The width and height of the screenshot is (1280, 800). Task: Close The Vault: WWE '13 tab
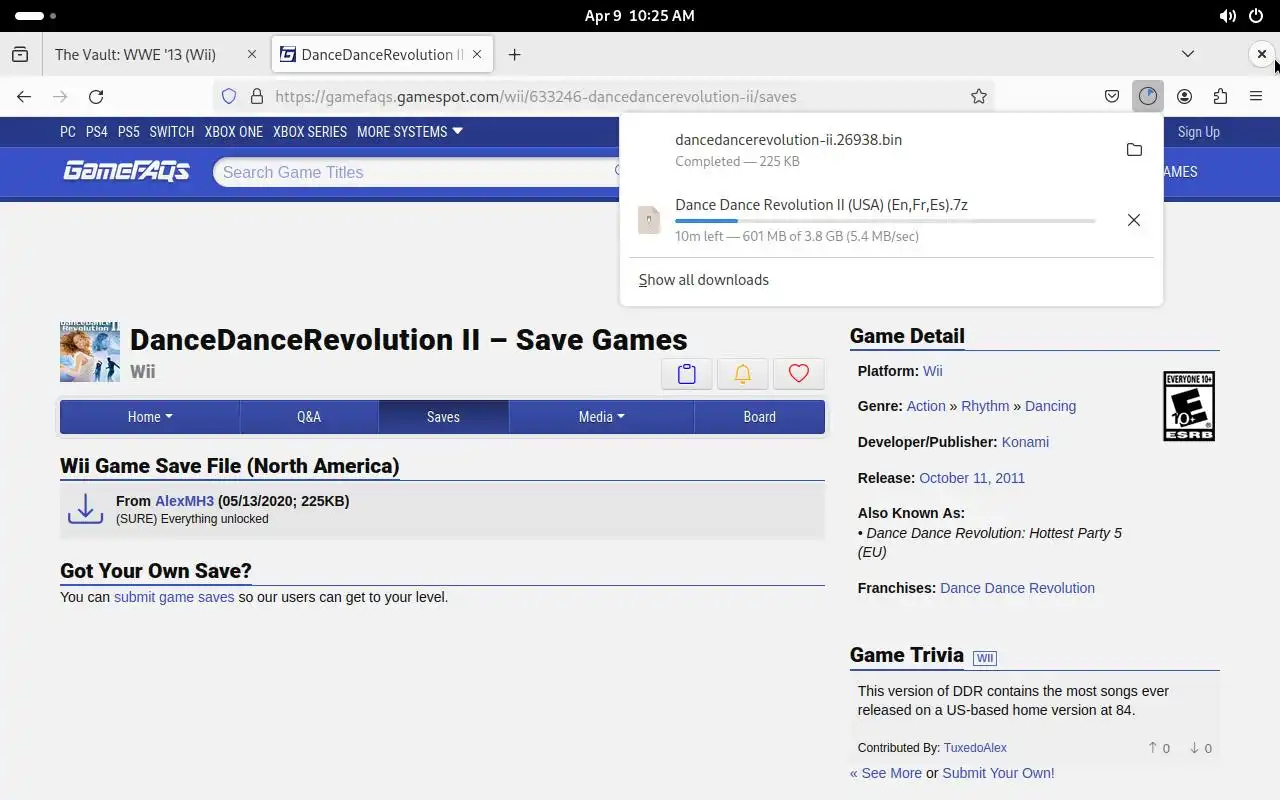pos(251,55)
